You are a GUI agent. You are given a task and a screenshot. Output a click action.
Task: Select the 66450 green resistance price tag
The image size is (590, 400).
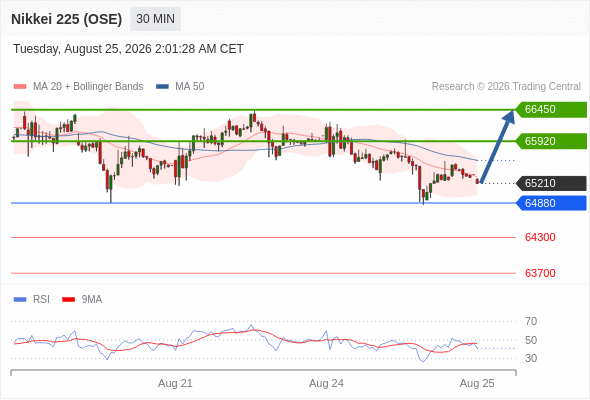(x=551, y=110)
